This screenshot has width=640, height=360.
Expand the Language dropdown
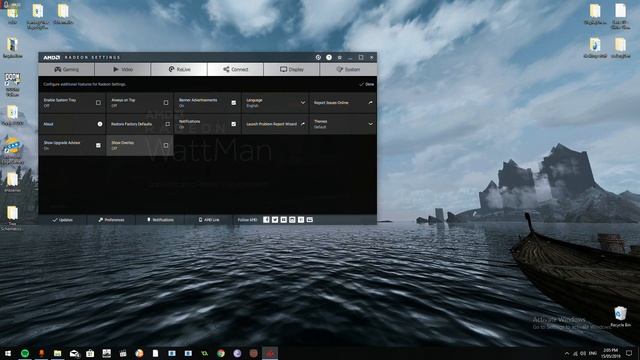tap(303, 103)
